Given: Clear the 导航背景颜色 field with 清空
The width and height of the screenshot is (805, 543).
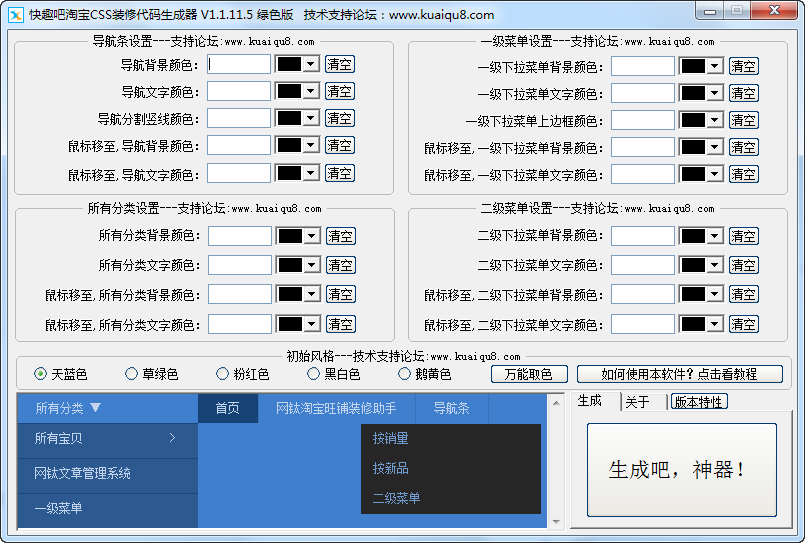Looking at the screenshot, I should (x=339, y=64).
